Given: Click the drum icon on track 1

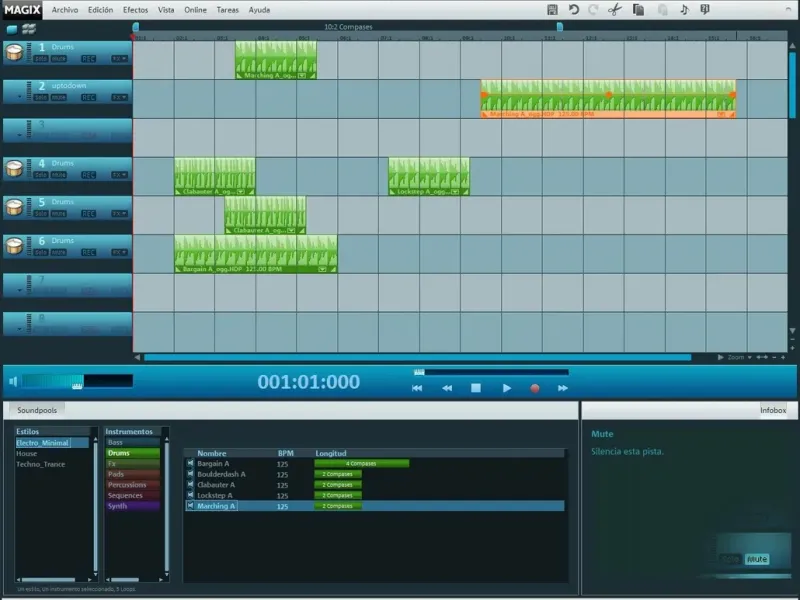Looking at the screenshot, I should point(14,52).
